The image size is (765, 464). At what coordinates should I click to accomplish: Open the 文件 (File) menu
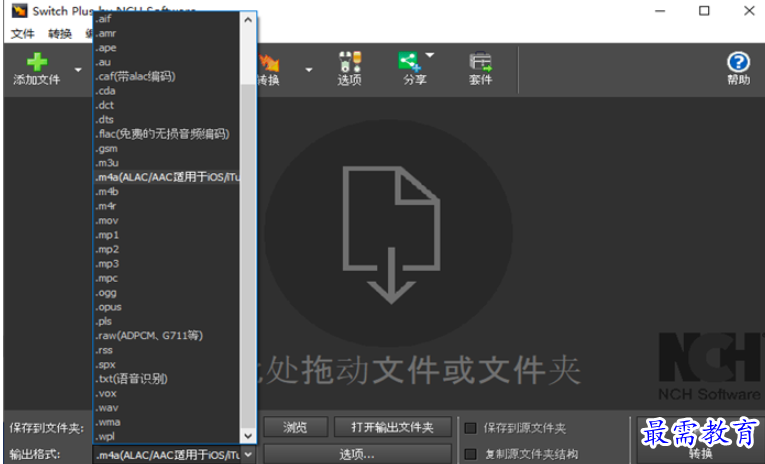pyautogui.click(x=22, y=34)
